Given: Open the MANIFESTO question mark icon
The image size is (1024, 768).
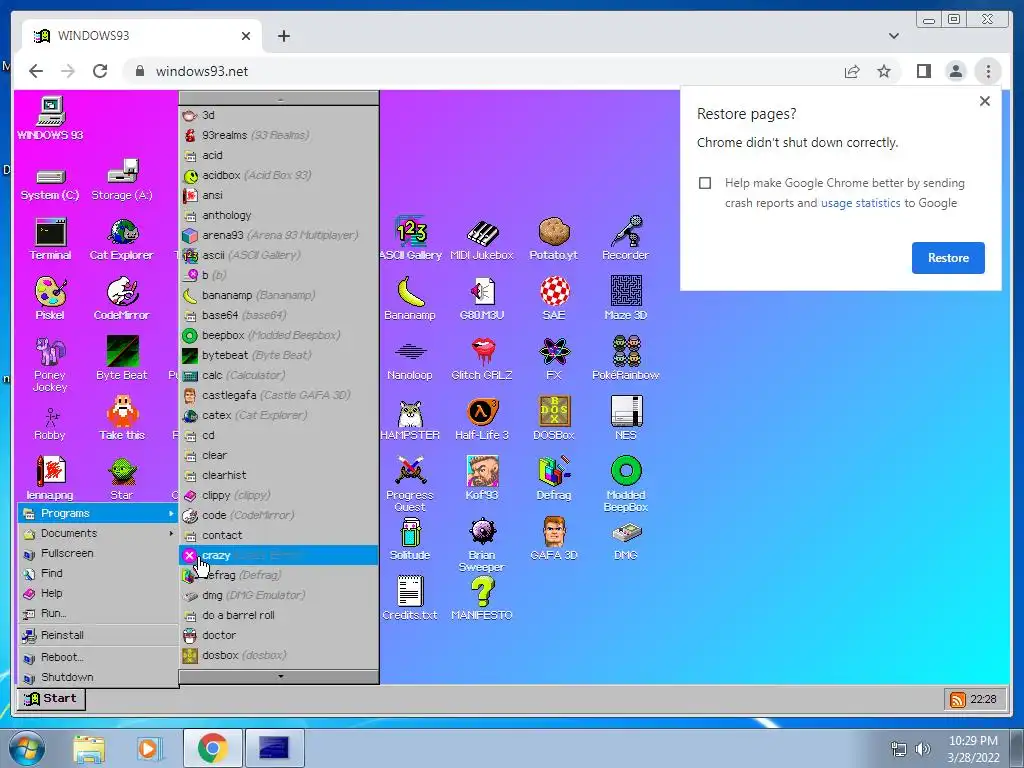Looking at the screenshot, I should (482, 599).
